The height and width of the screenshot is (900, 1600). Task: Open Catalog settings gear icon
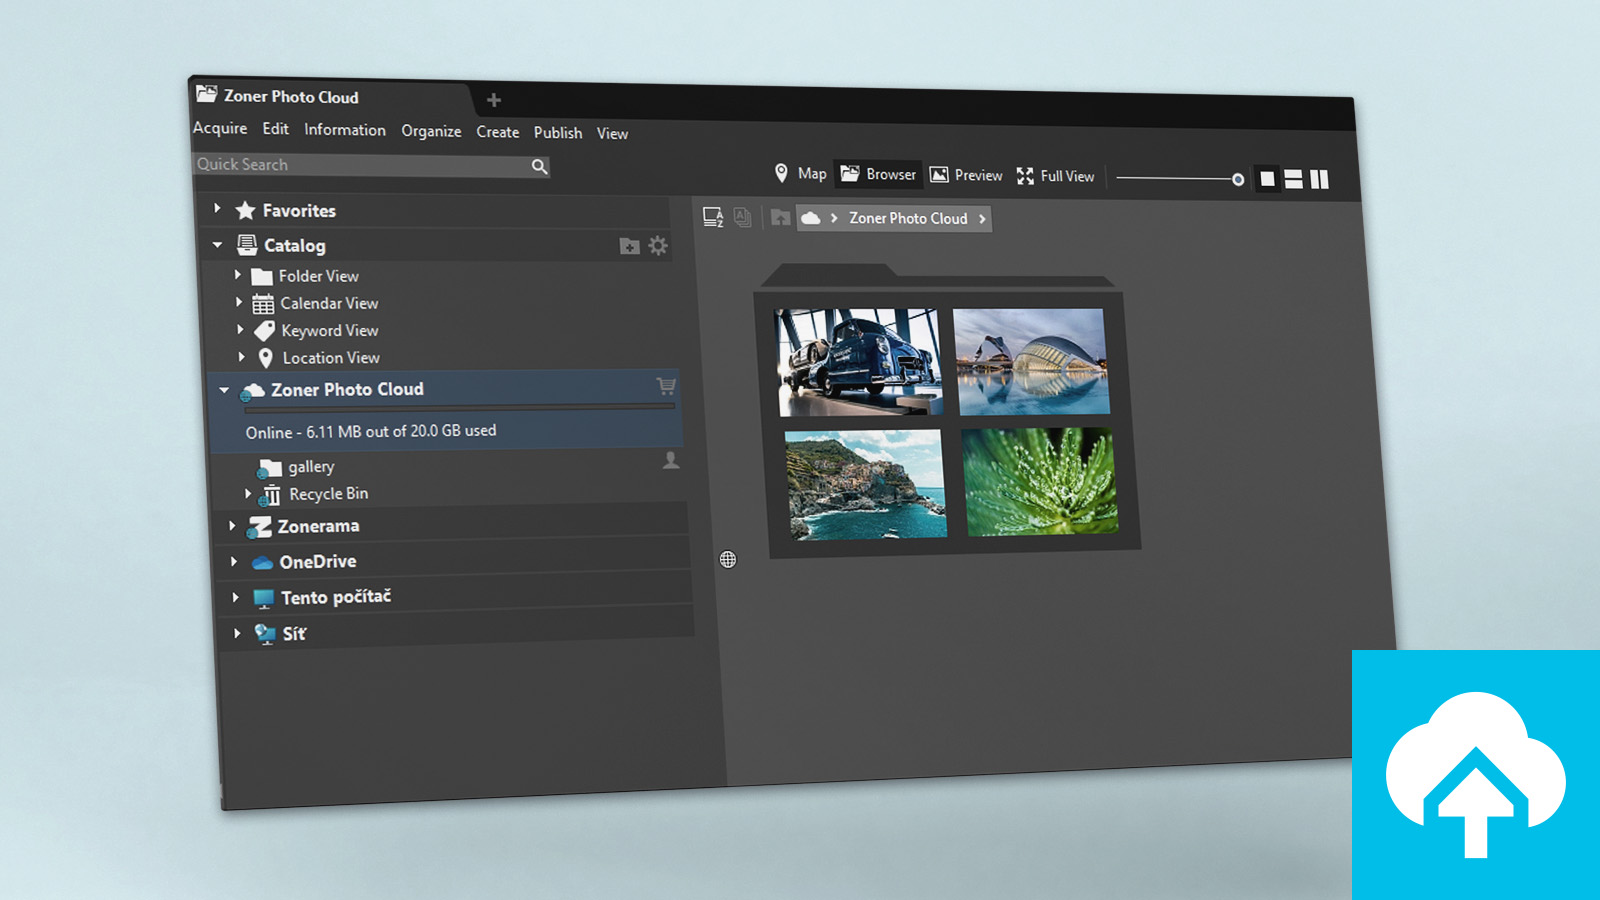click(658, 246)
